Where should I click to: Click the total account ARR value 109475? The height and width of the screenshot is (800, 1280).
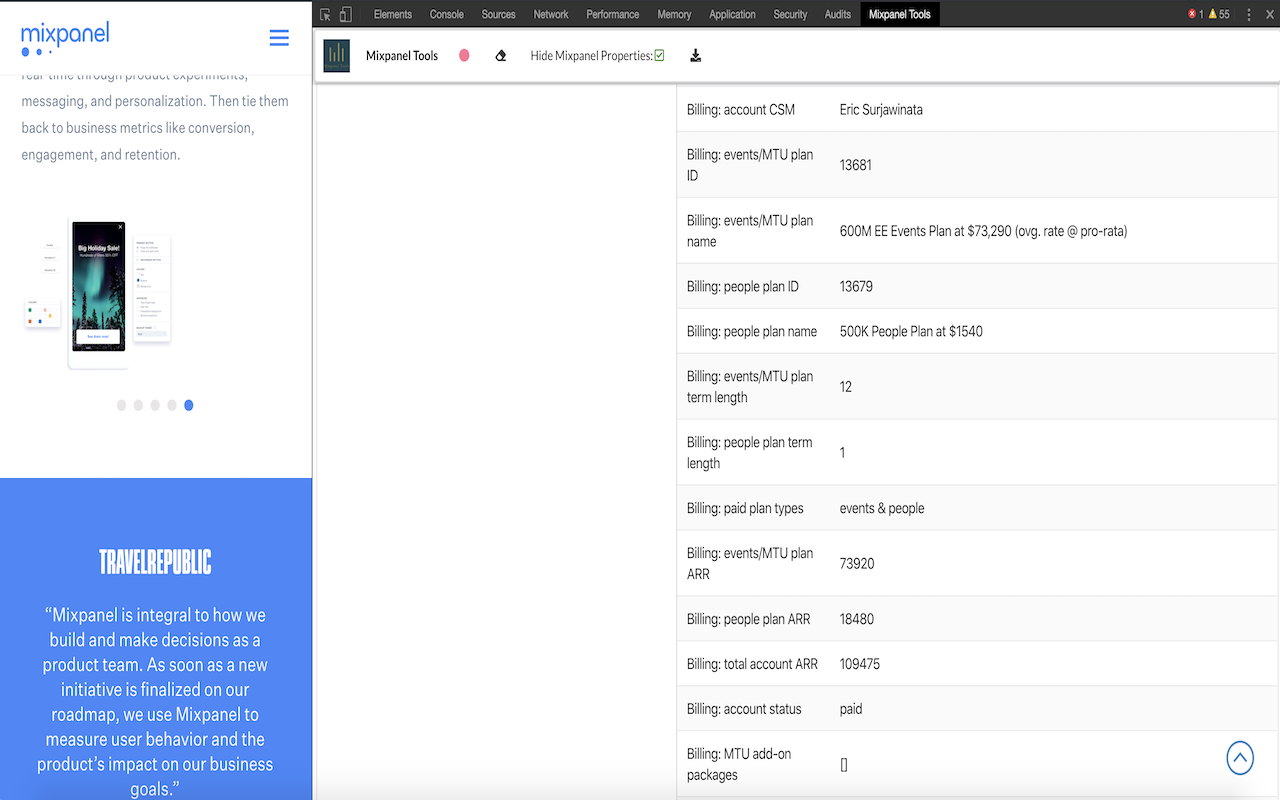(x=860, y=664)
